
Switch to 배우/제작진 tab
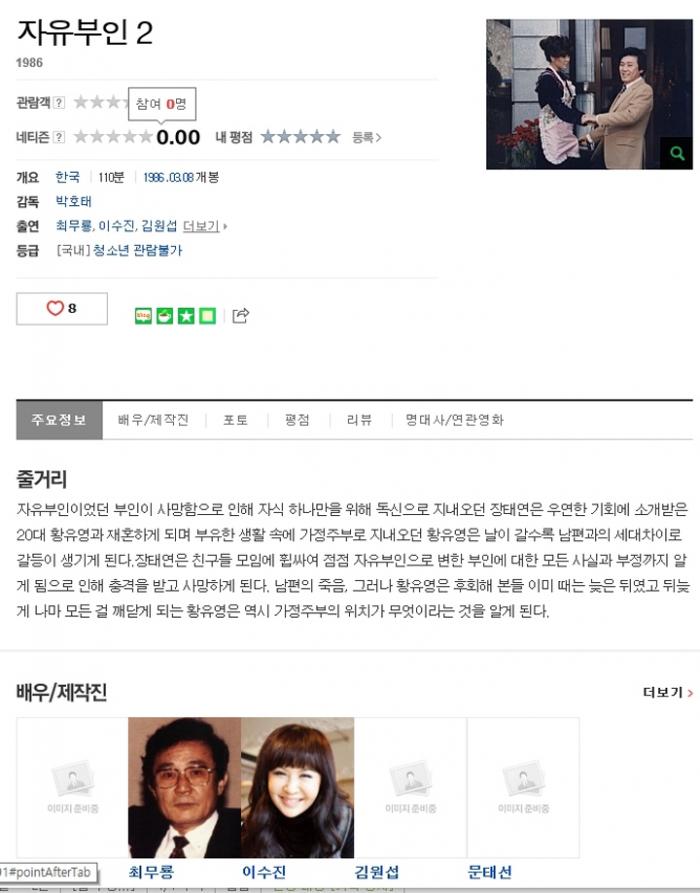[x=153, y=420]
